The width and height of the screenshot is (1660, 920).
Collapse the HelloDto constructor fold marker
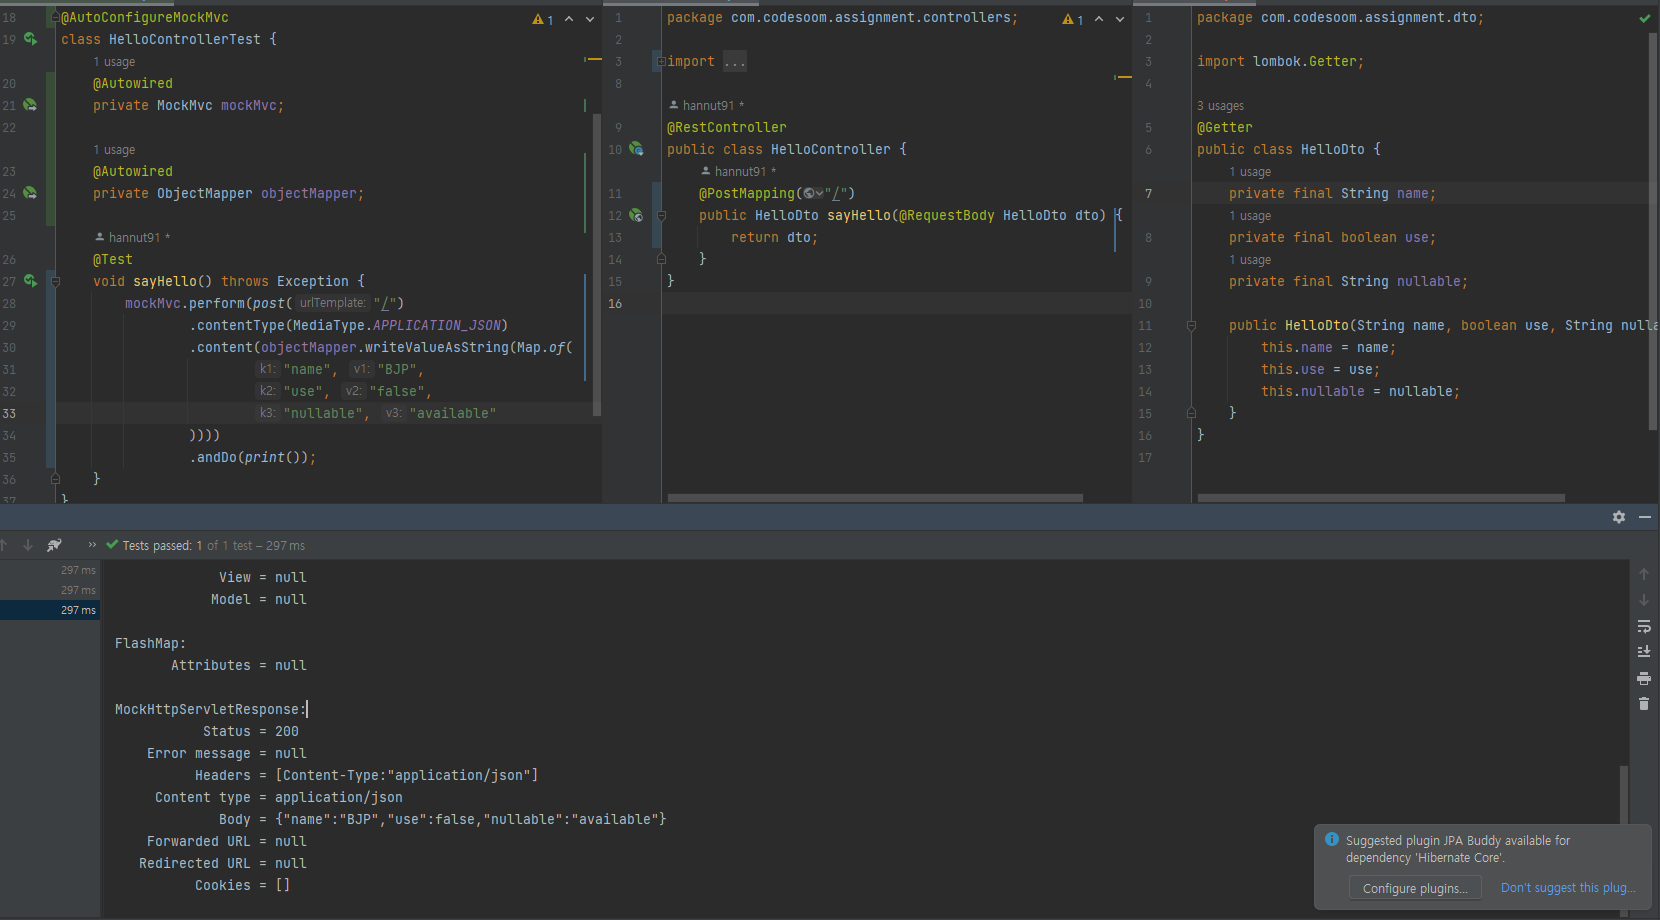pyautogui.click(x=1191, y=326)
